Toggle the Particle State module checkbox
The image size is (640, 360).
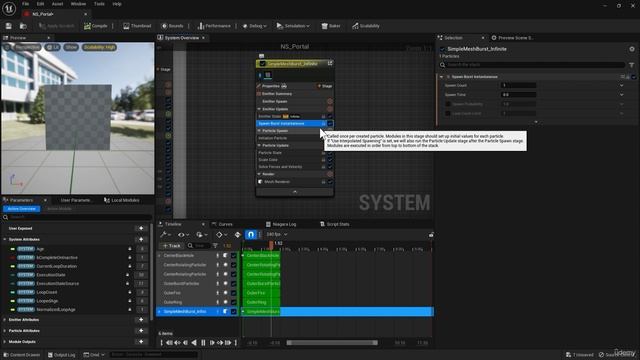[x=330, y=153]
